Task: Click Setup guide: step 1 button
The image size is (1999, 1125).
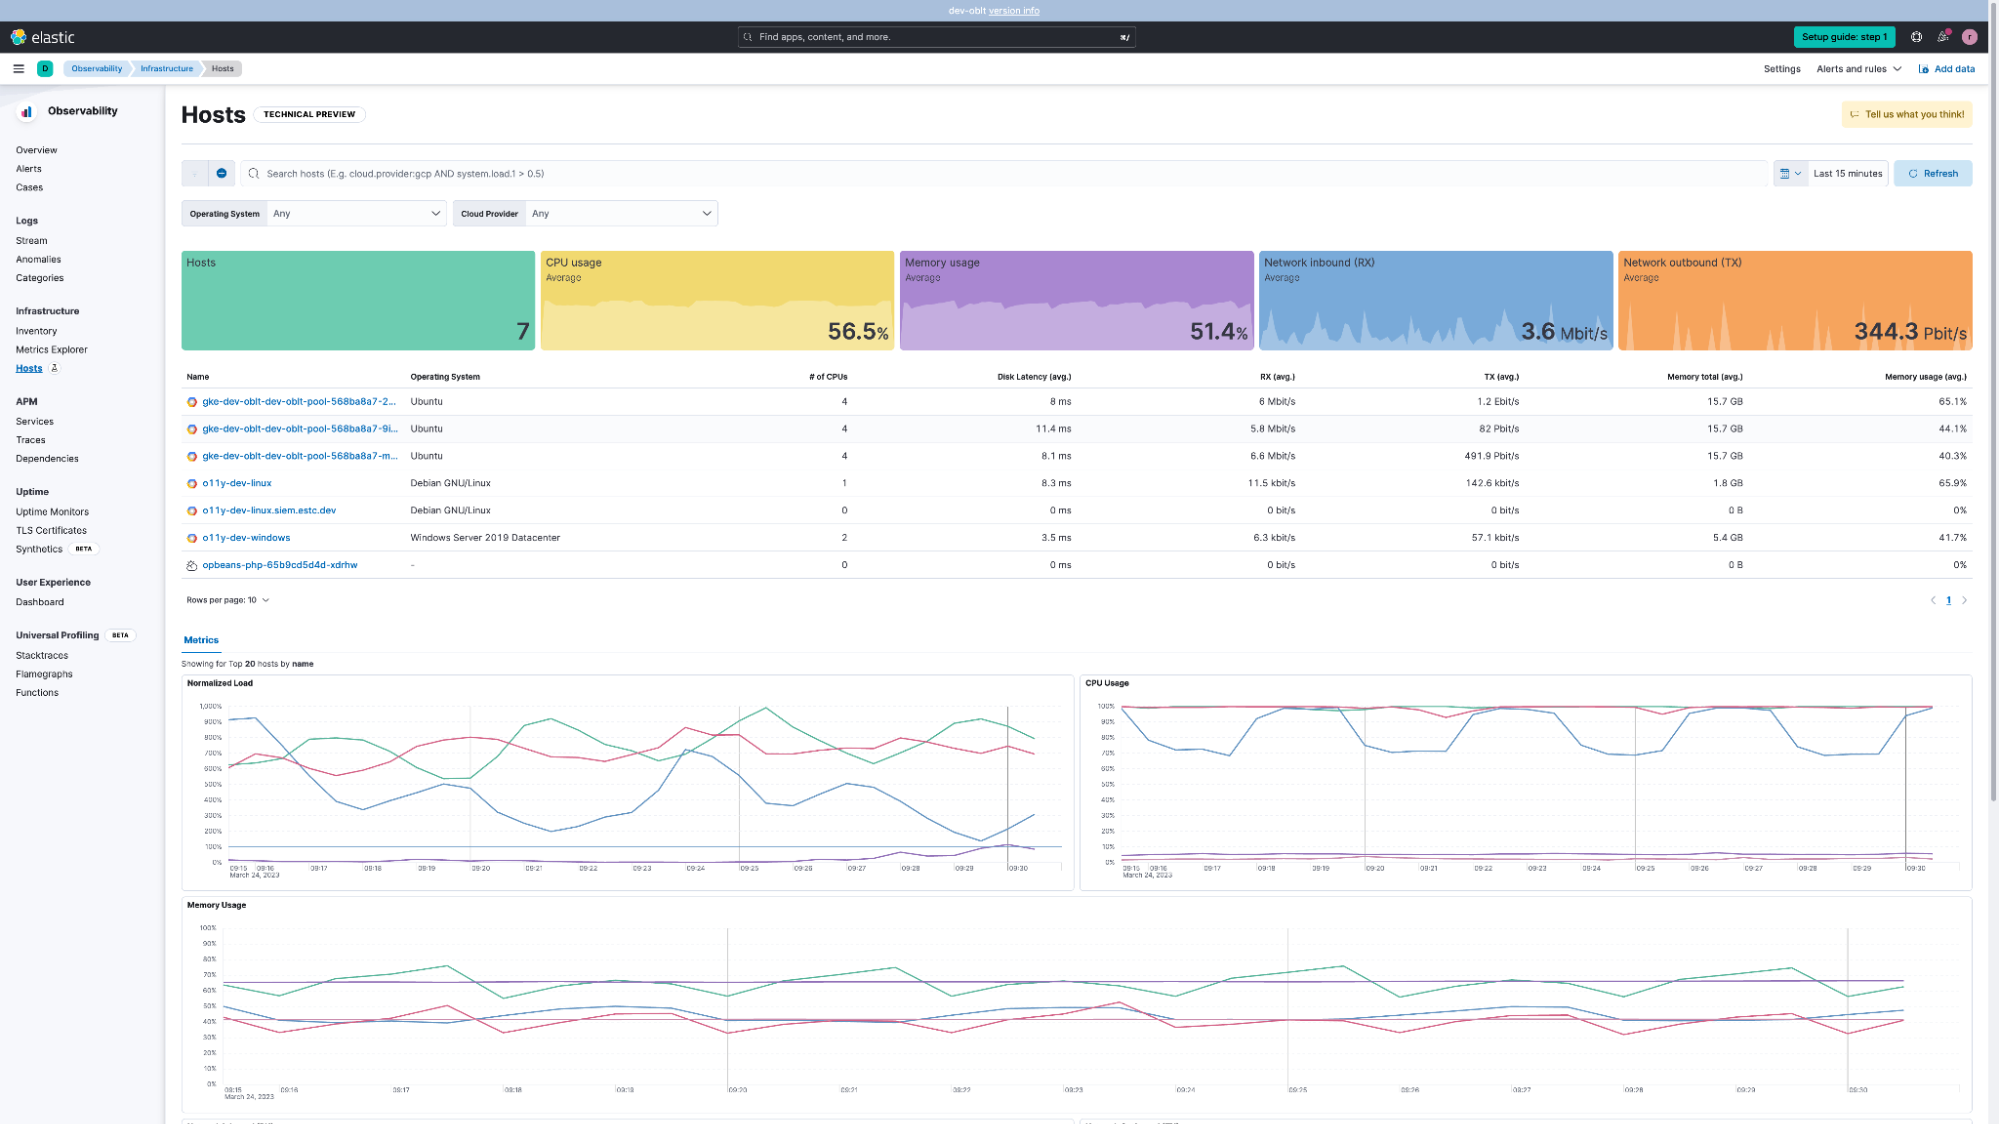Action: [x=1843, y=37]
